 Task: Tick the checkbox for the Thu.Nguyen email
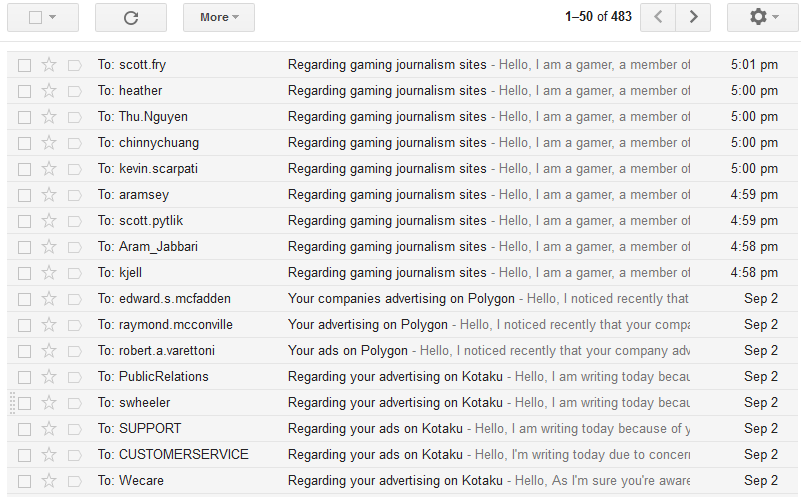pos(24,117)
